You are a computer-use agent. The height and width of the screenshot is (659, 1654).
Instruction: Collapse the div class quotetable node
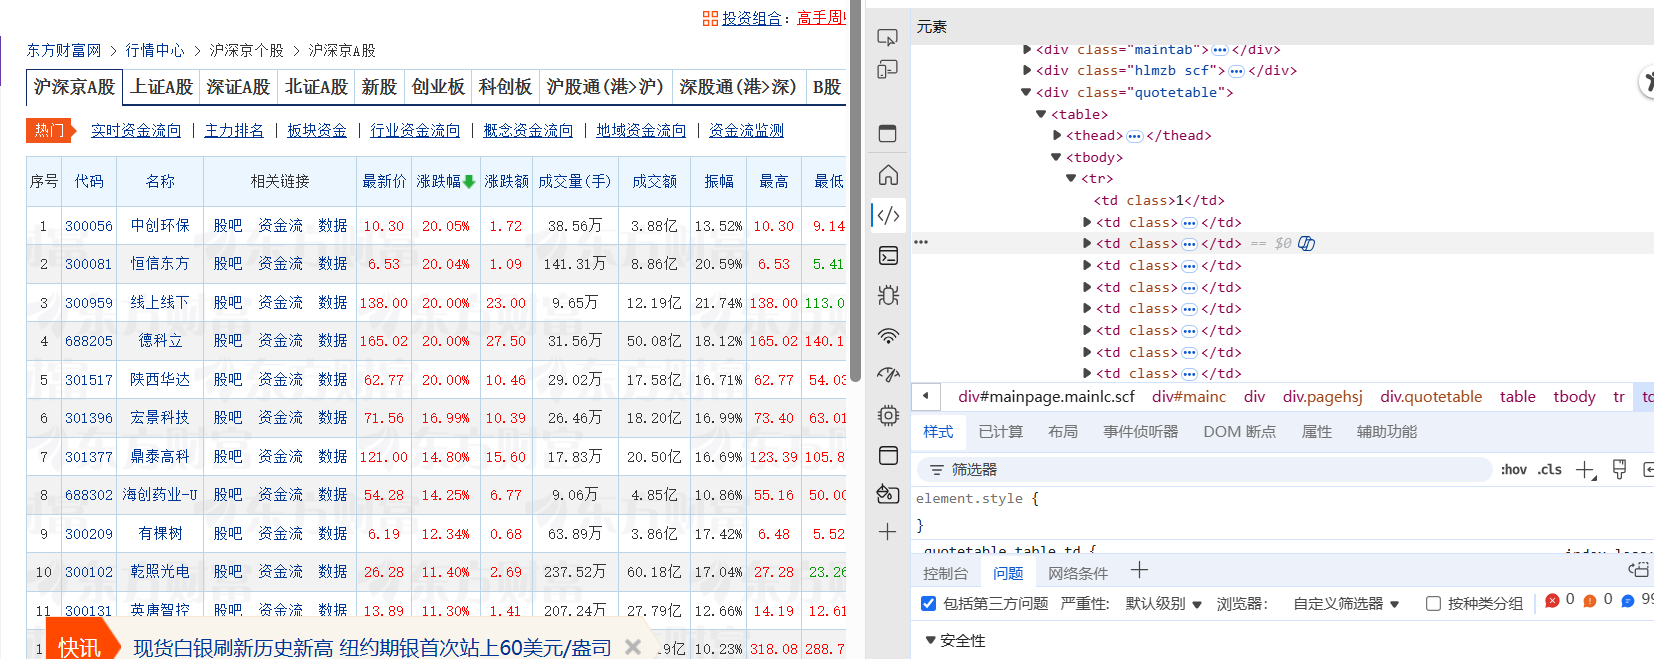click(1026, 92)
